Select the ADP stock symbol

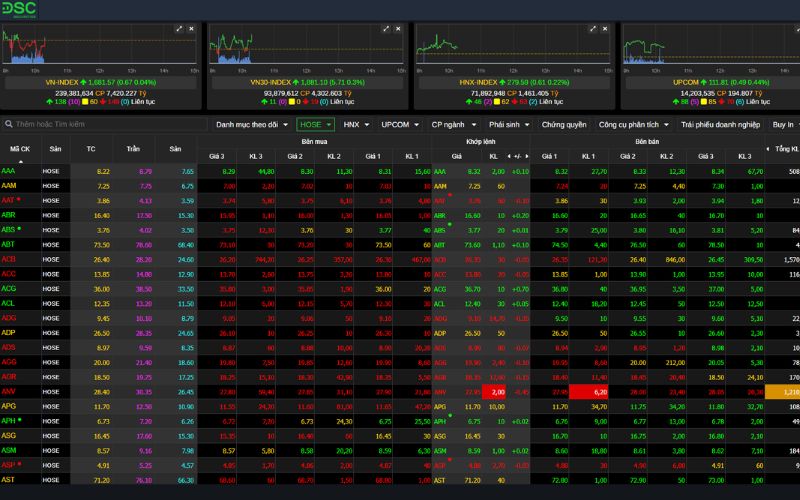point(8,333)
